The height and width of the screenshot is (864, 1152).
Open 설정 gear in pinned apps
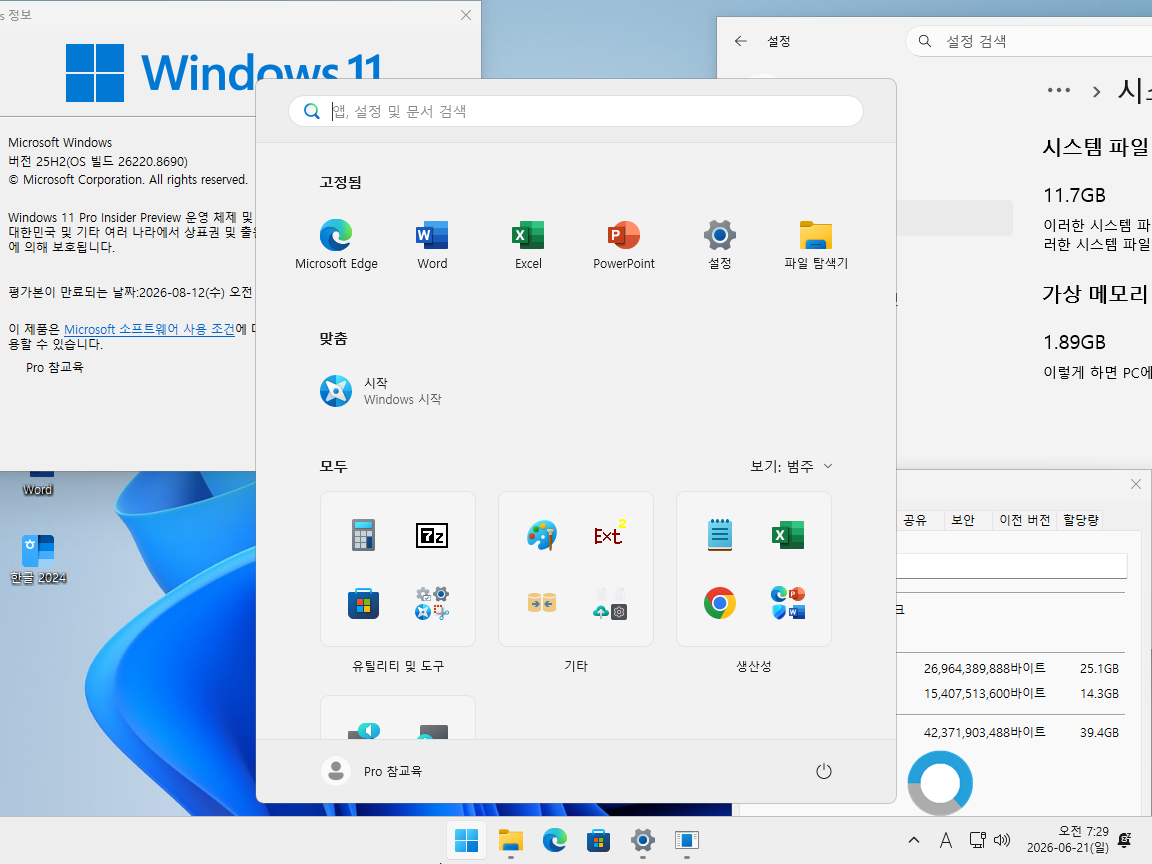pyautogui.click(x=720, y=245)
